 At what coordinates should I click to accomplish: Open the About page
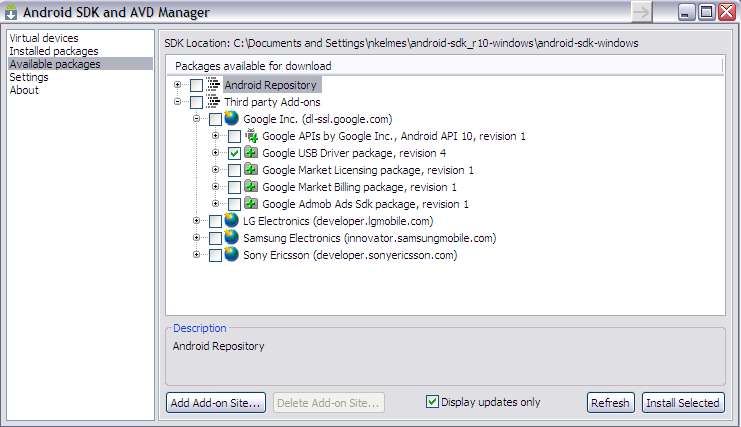[x=24, y=90]
